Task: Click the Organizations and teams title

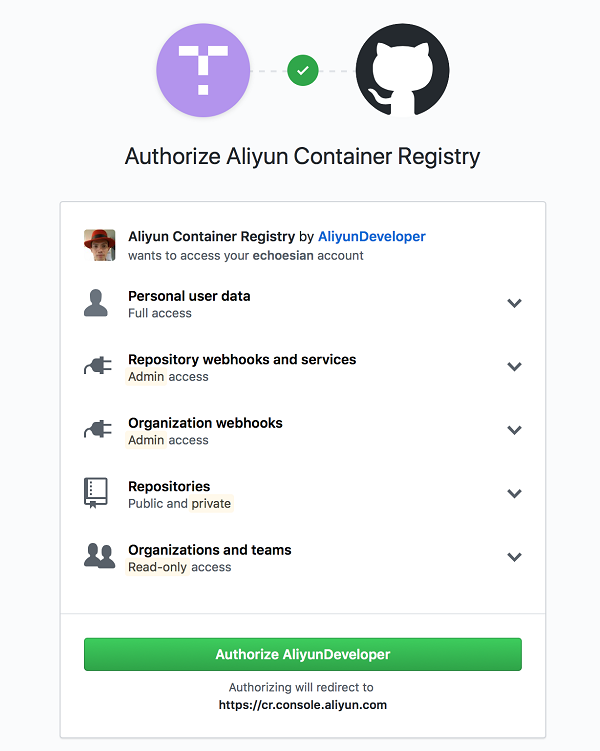Action: coord(209,550)
